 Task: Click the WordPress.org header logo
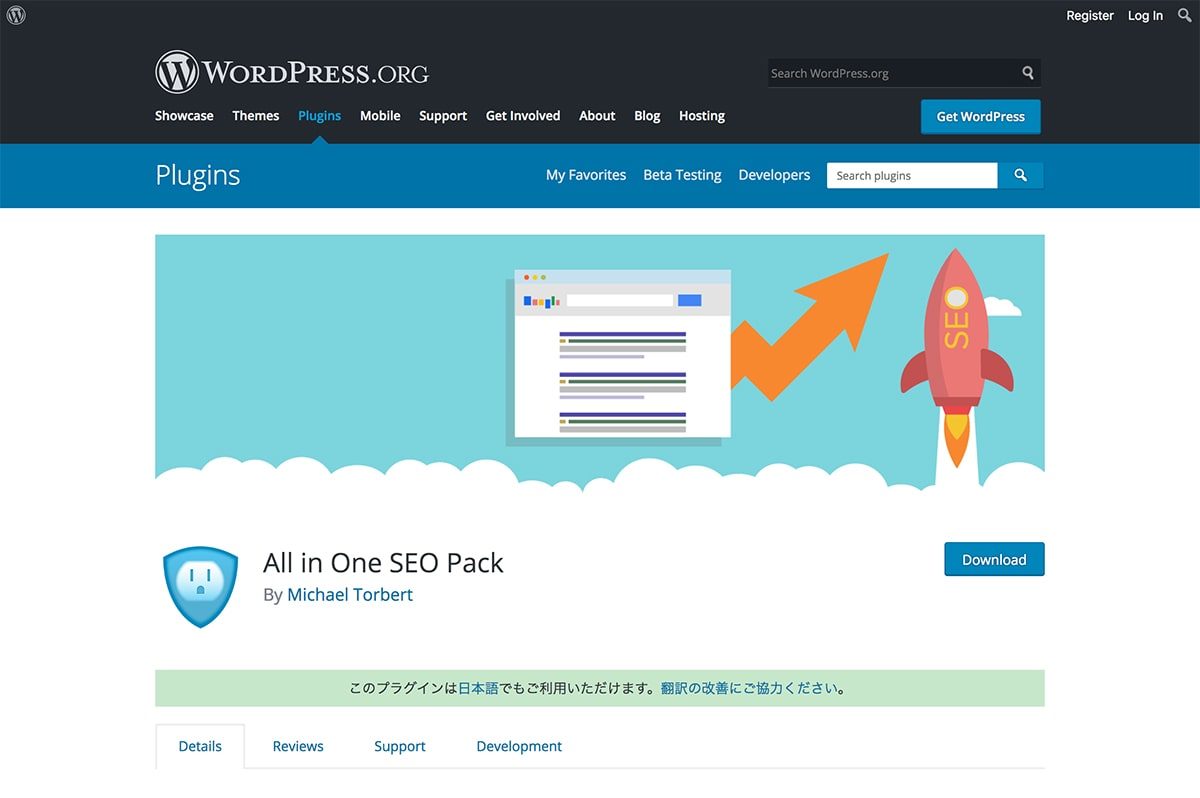[x=292, y=73]
